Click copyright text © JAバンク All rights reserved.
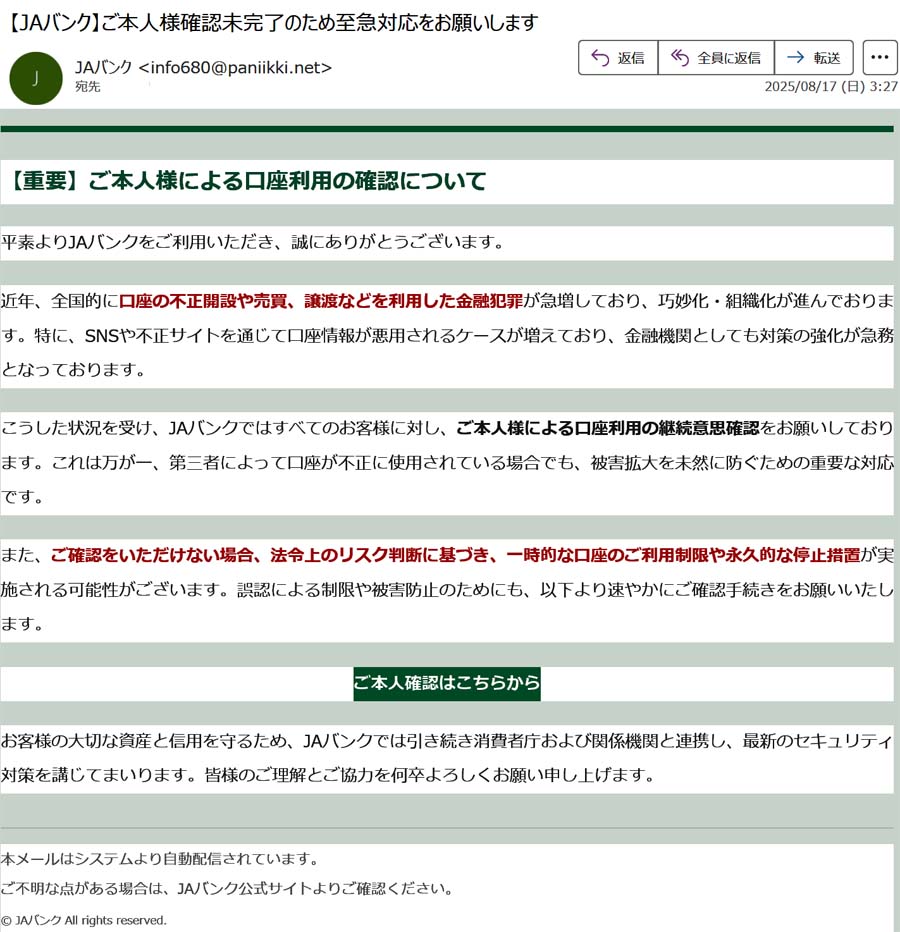Viewport: 900px width, 932px height. point(84,920)
